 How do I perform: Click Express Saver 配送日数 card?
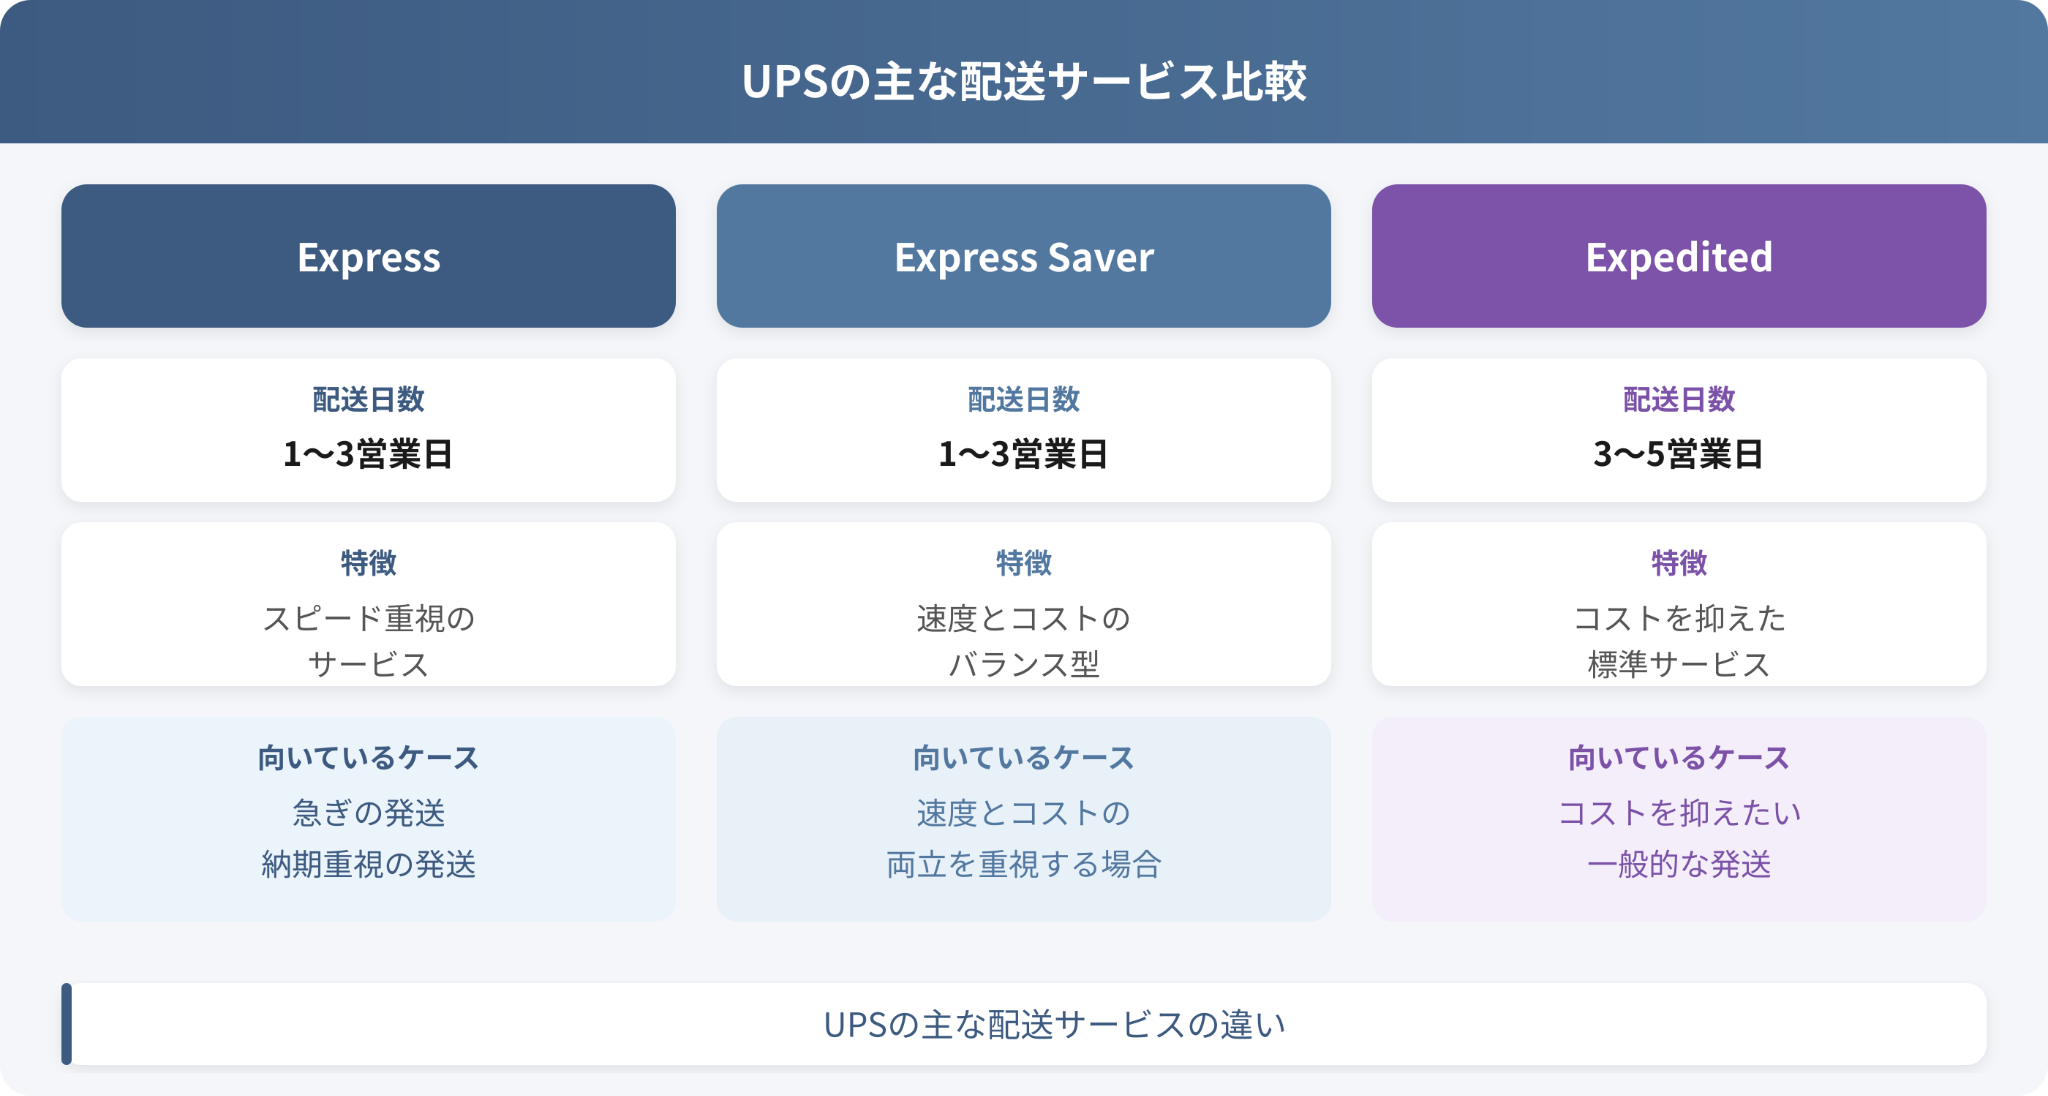click(1023, 430)
